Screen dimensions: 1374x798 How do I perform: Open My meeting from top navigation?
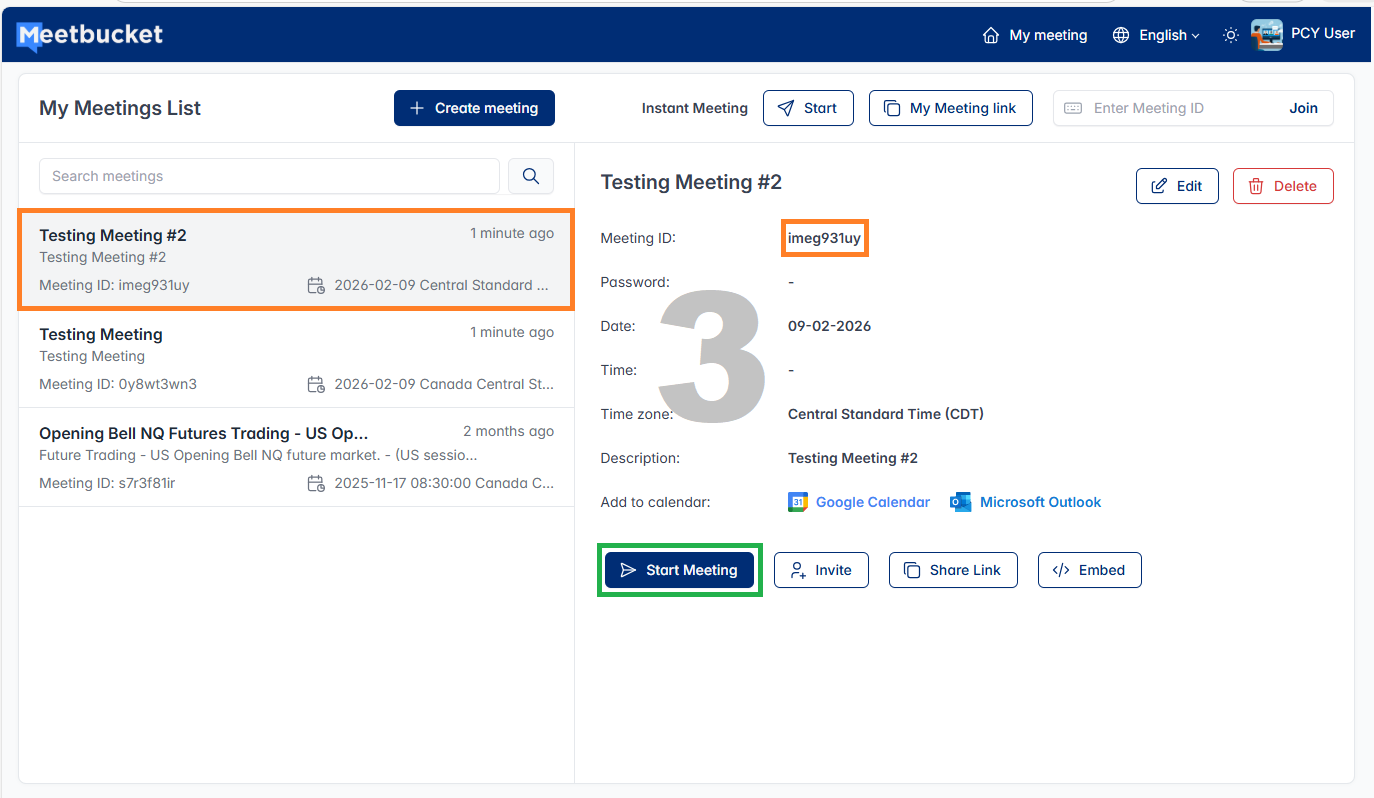click(x=1035, y=35)
